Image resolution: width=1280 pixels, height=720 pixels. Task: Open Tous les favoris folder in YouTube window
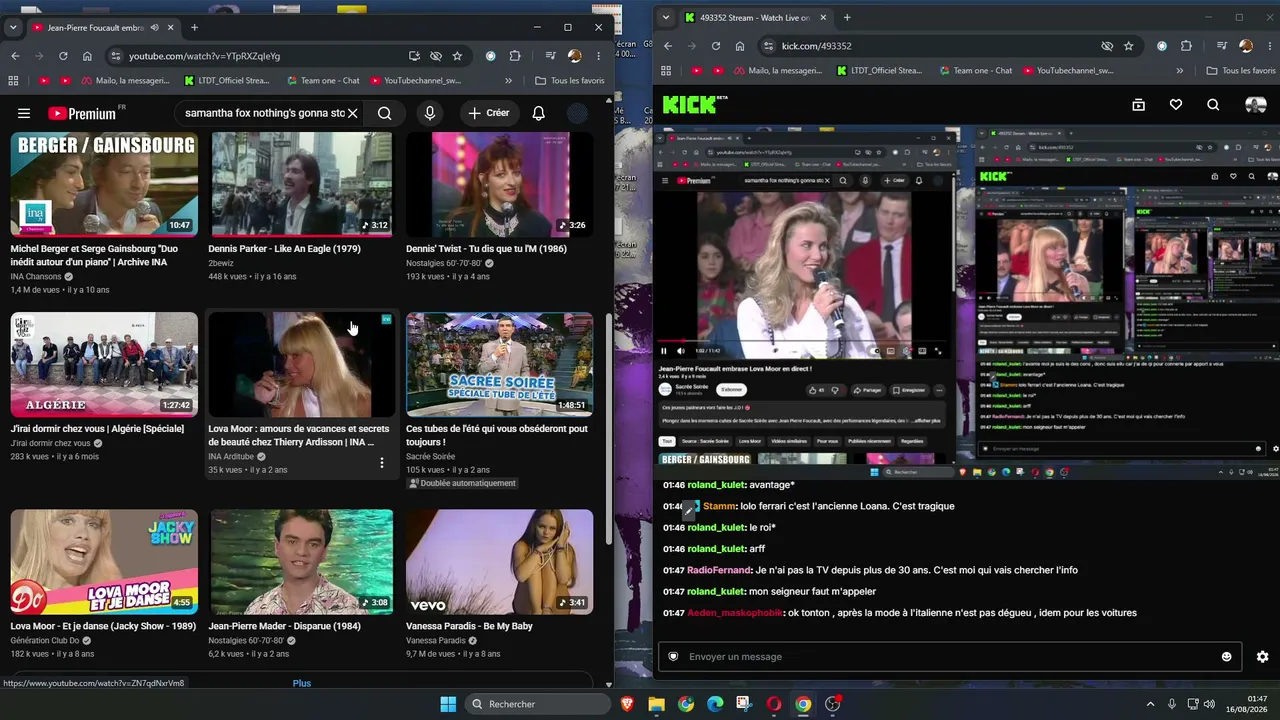[x=570, y=81]
